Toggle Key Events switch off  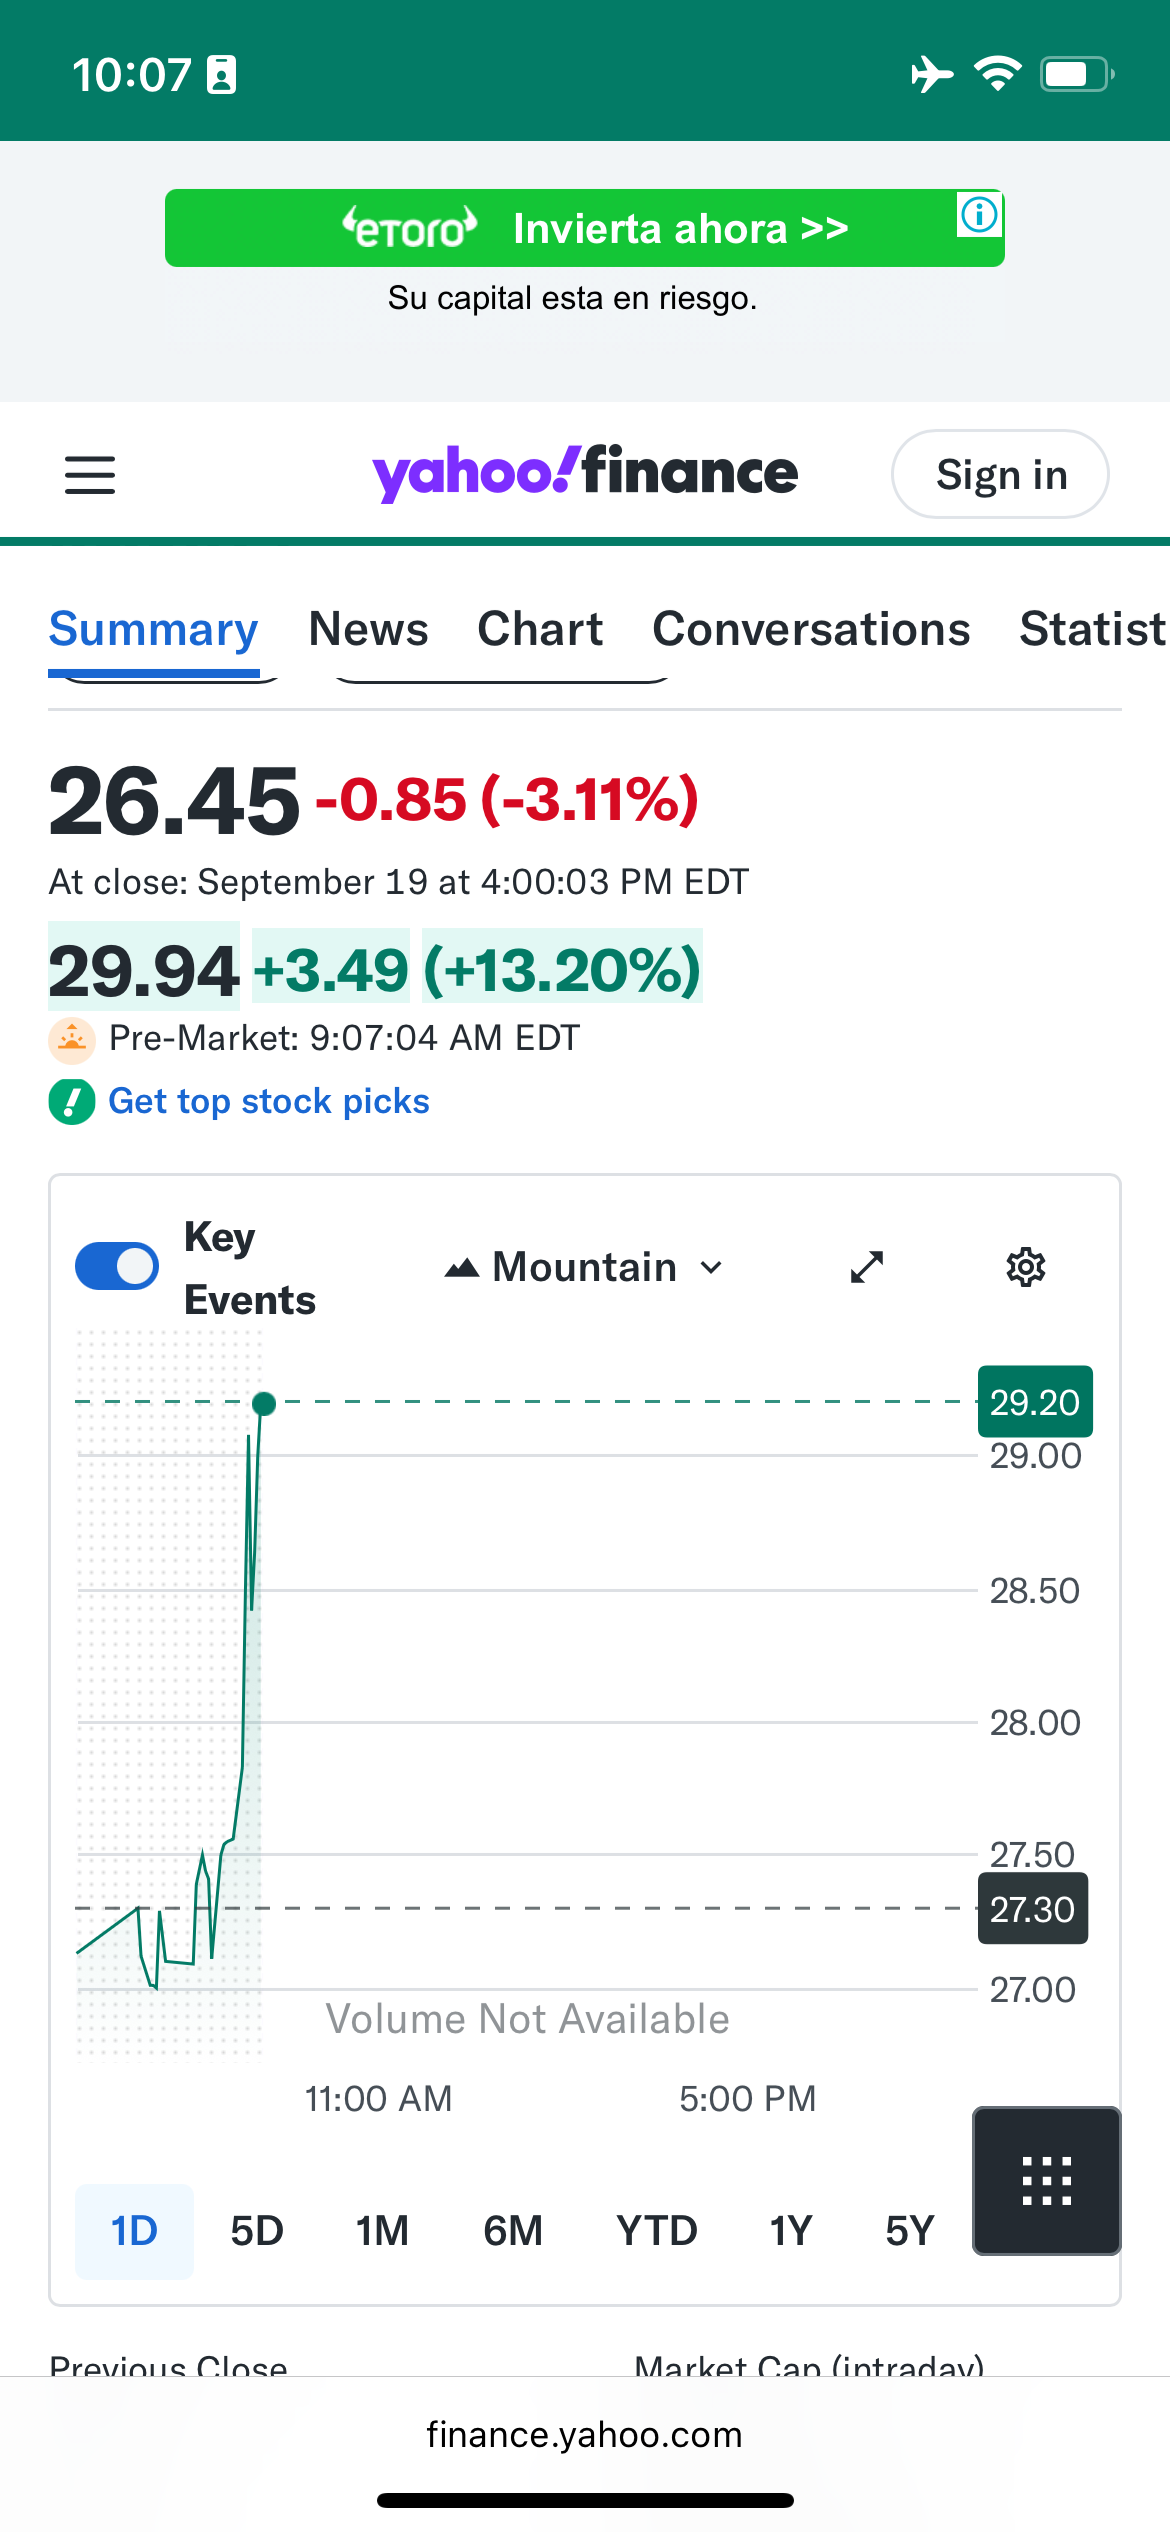click(x=117, y=1266)
